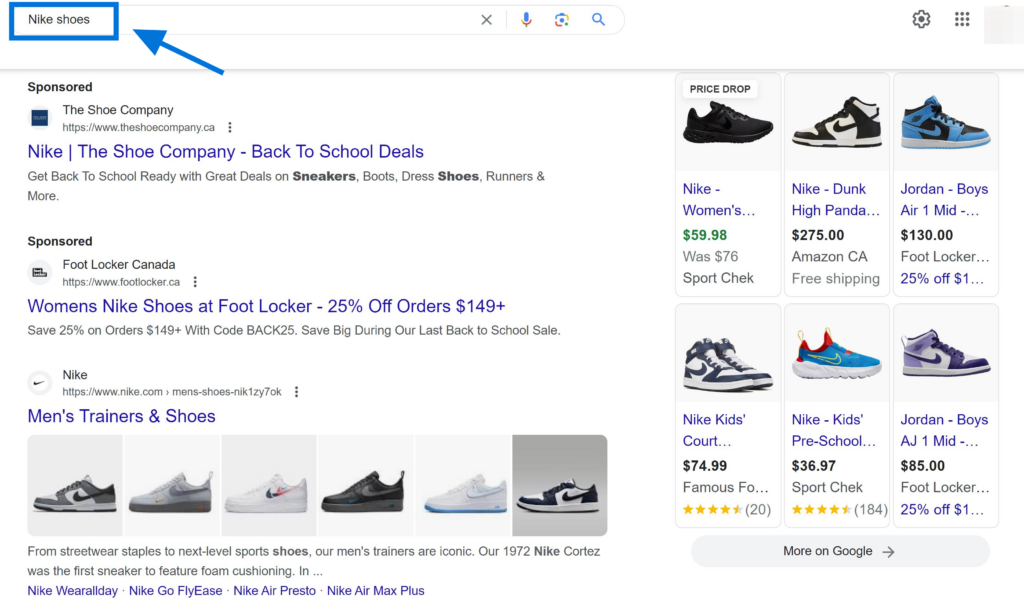Open the Nike Air Max Plus link
The width and height of the screenshot is (1024, 606).
[375, 590]
